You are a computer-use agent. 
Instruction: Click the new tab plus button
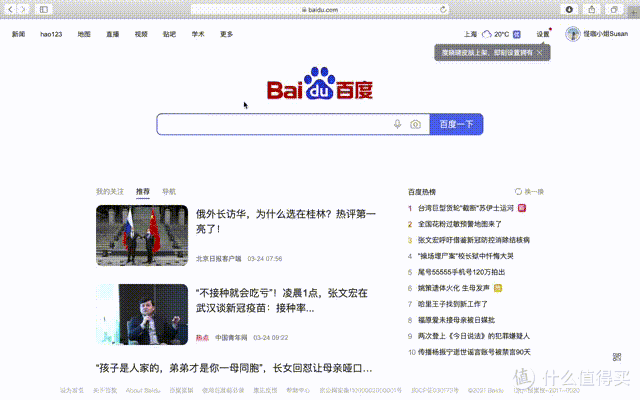[x=633, y=12]
